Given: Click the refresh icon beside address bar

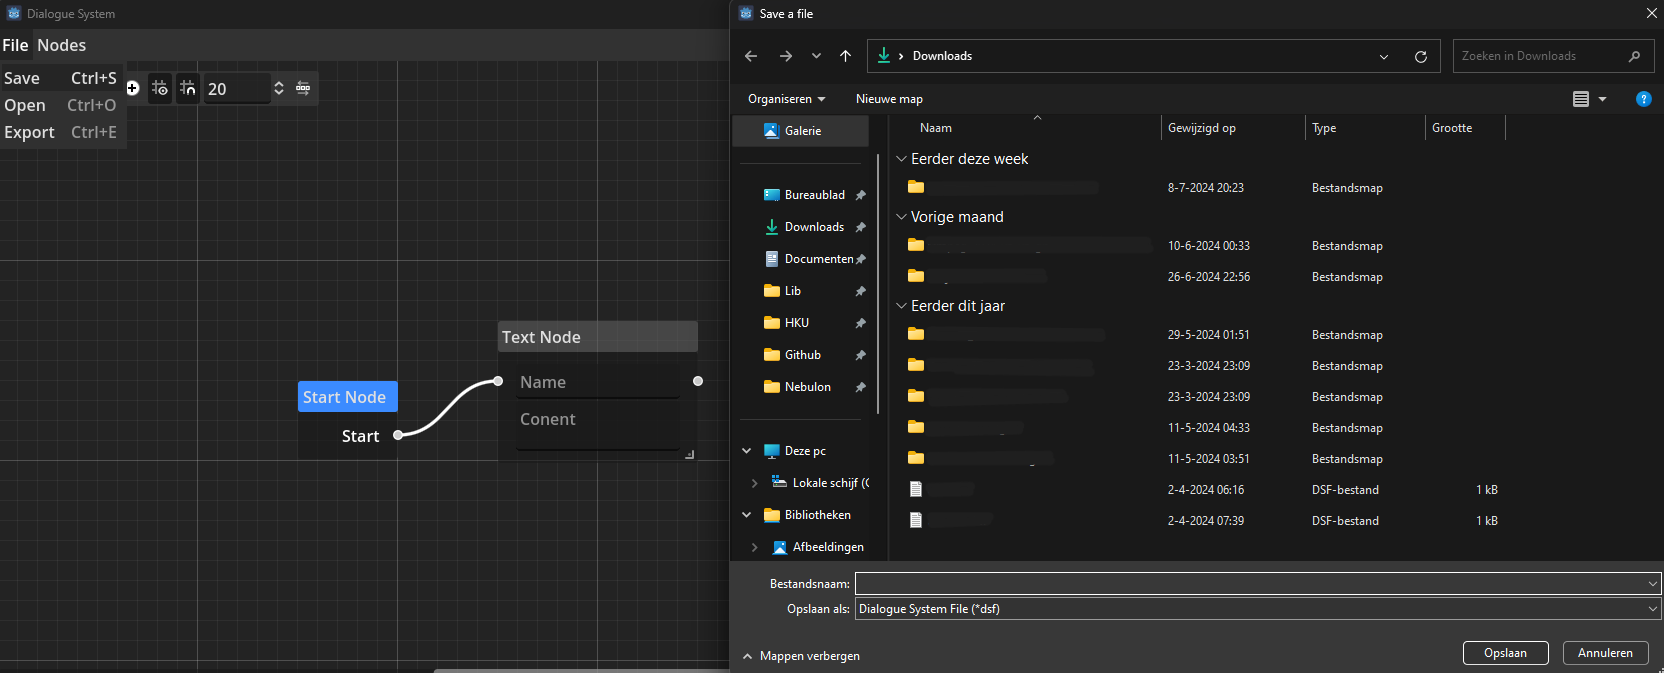Looking at the screenshot, I should pyautogui.click(x=1420, y=57).
